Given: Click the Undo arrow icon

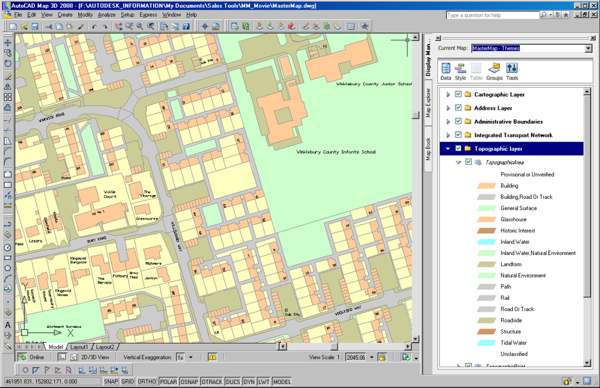Looking at the screenshot, I should coord(94,26).
